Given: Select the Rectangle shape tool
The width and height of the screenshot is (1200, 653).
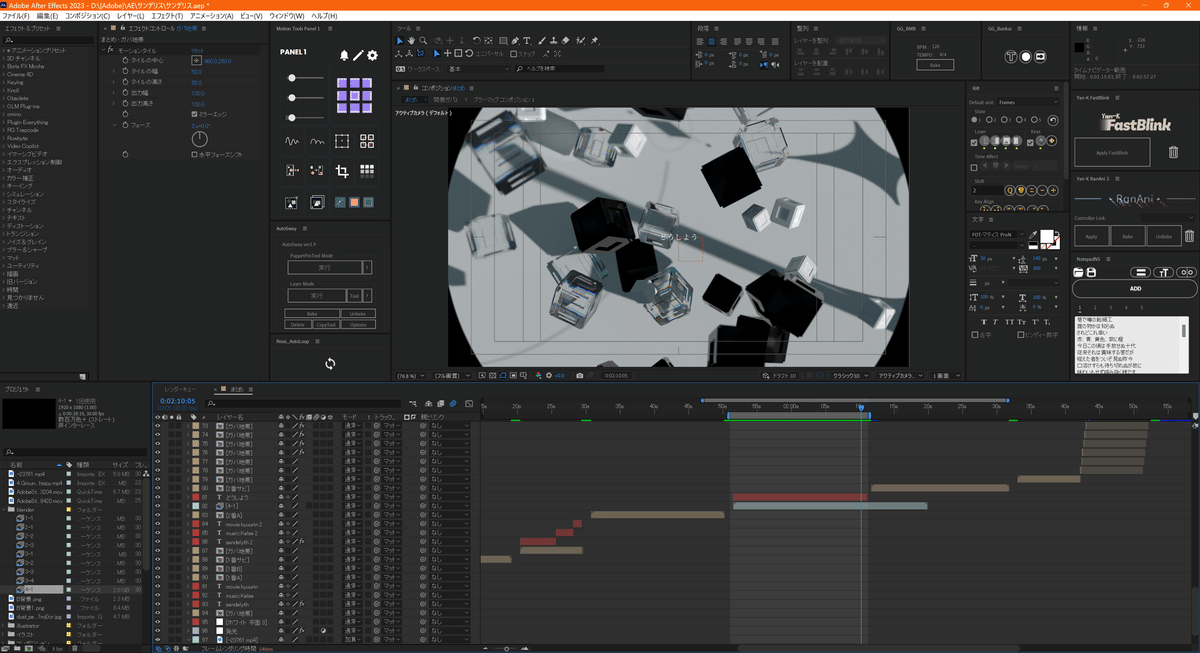Looking at the screenshot, I should [503, 41].
